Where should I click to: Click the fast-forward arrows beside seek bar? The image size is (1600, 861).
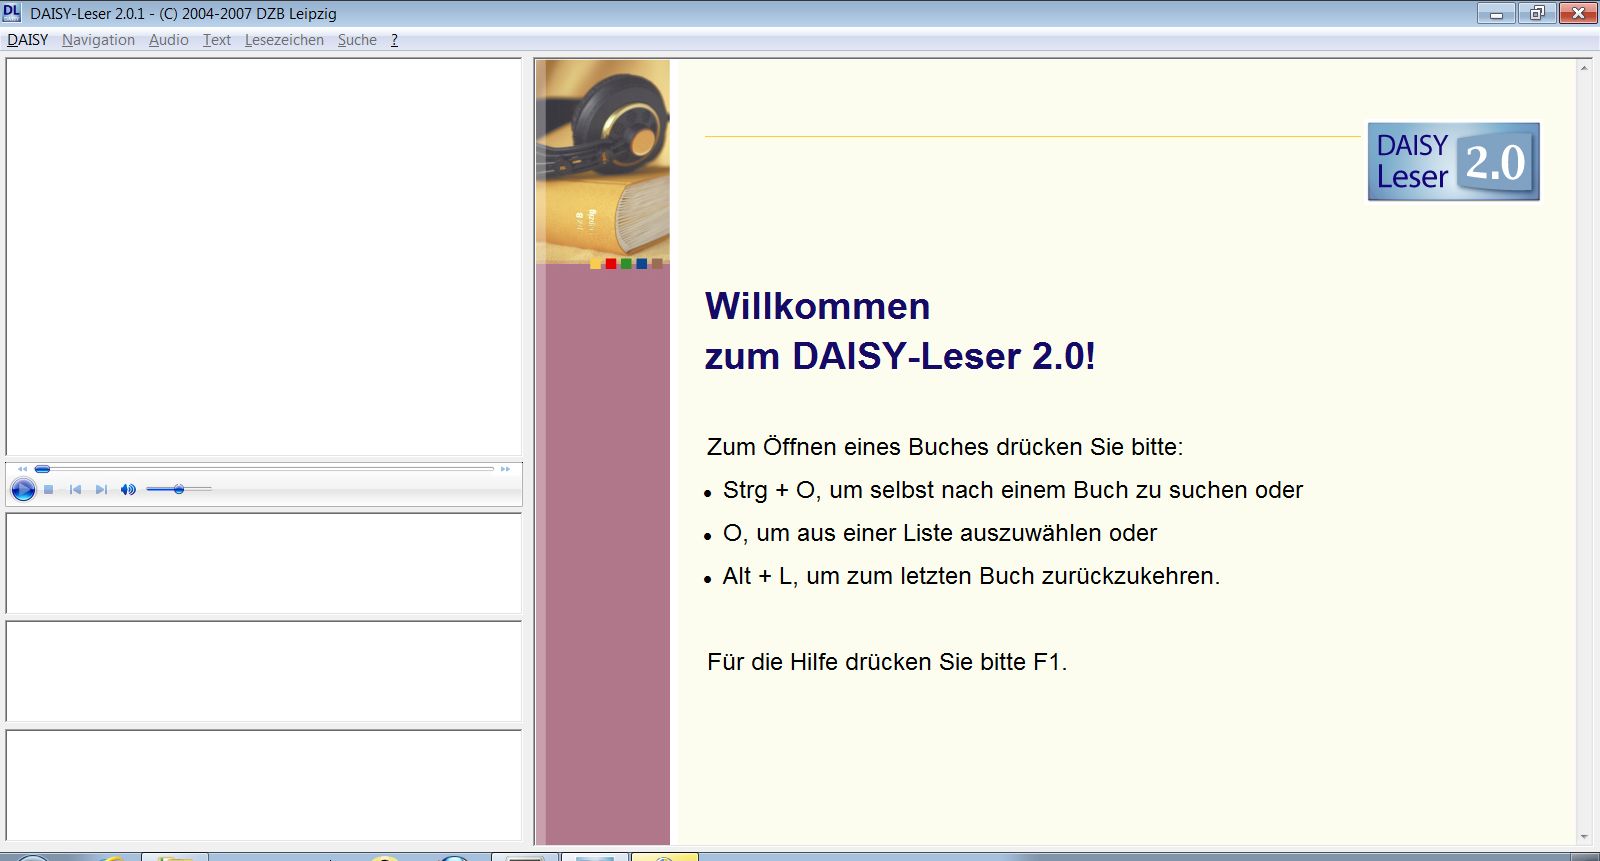505,468
